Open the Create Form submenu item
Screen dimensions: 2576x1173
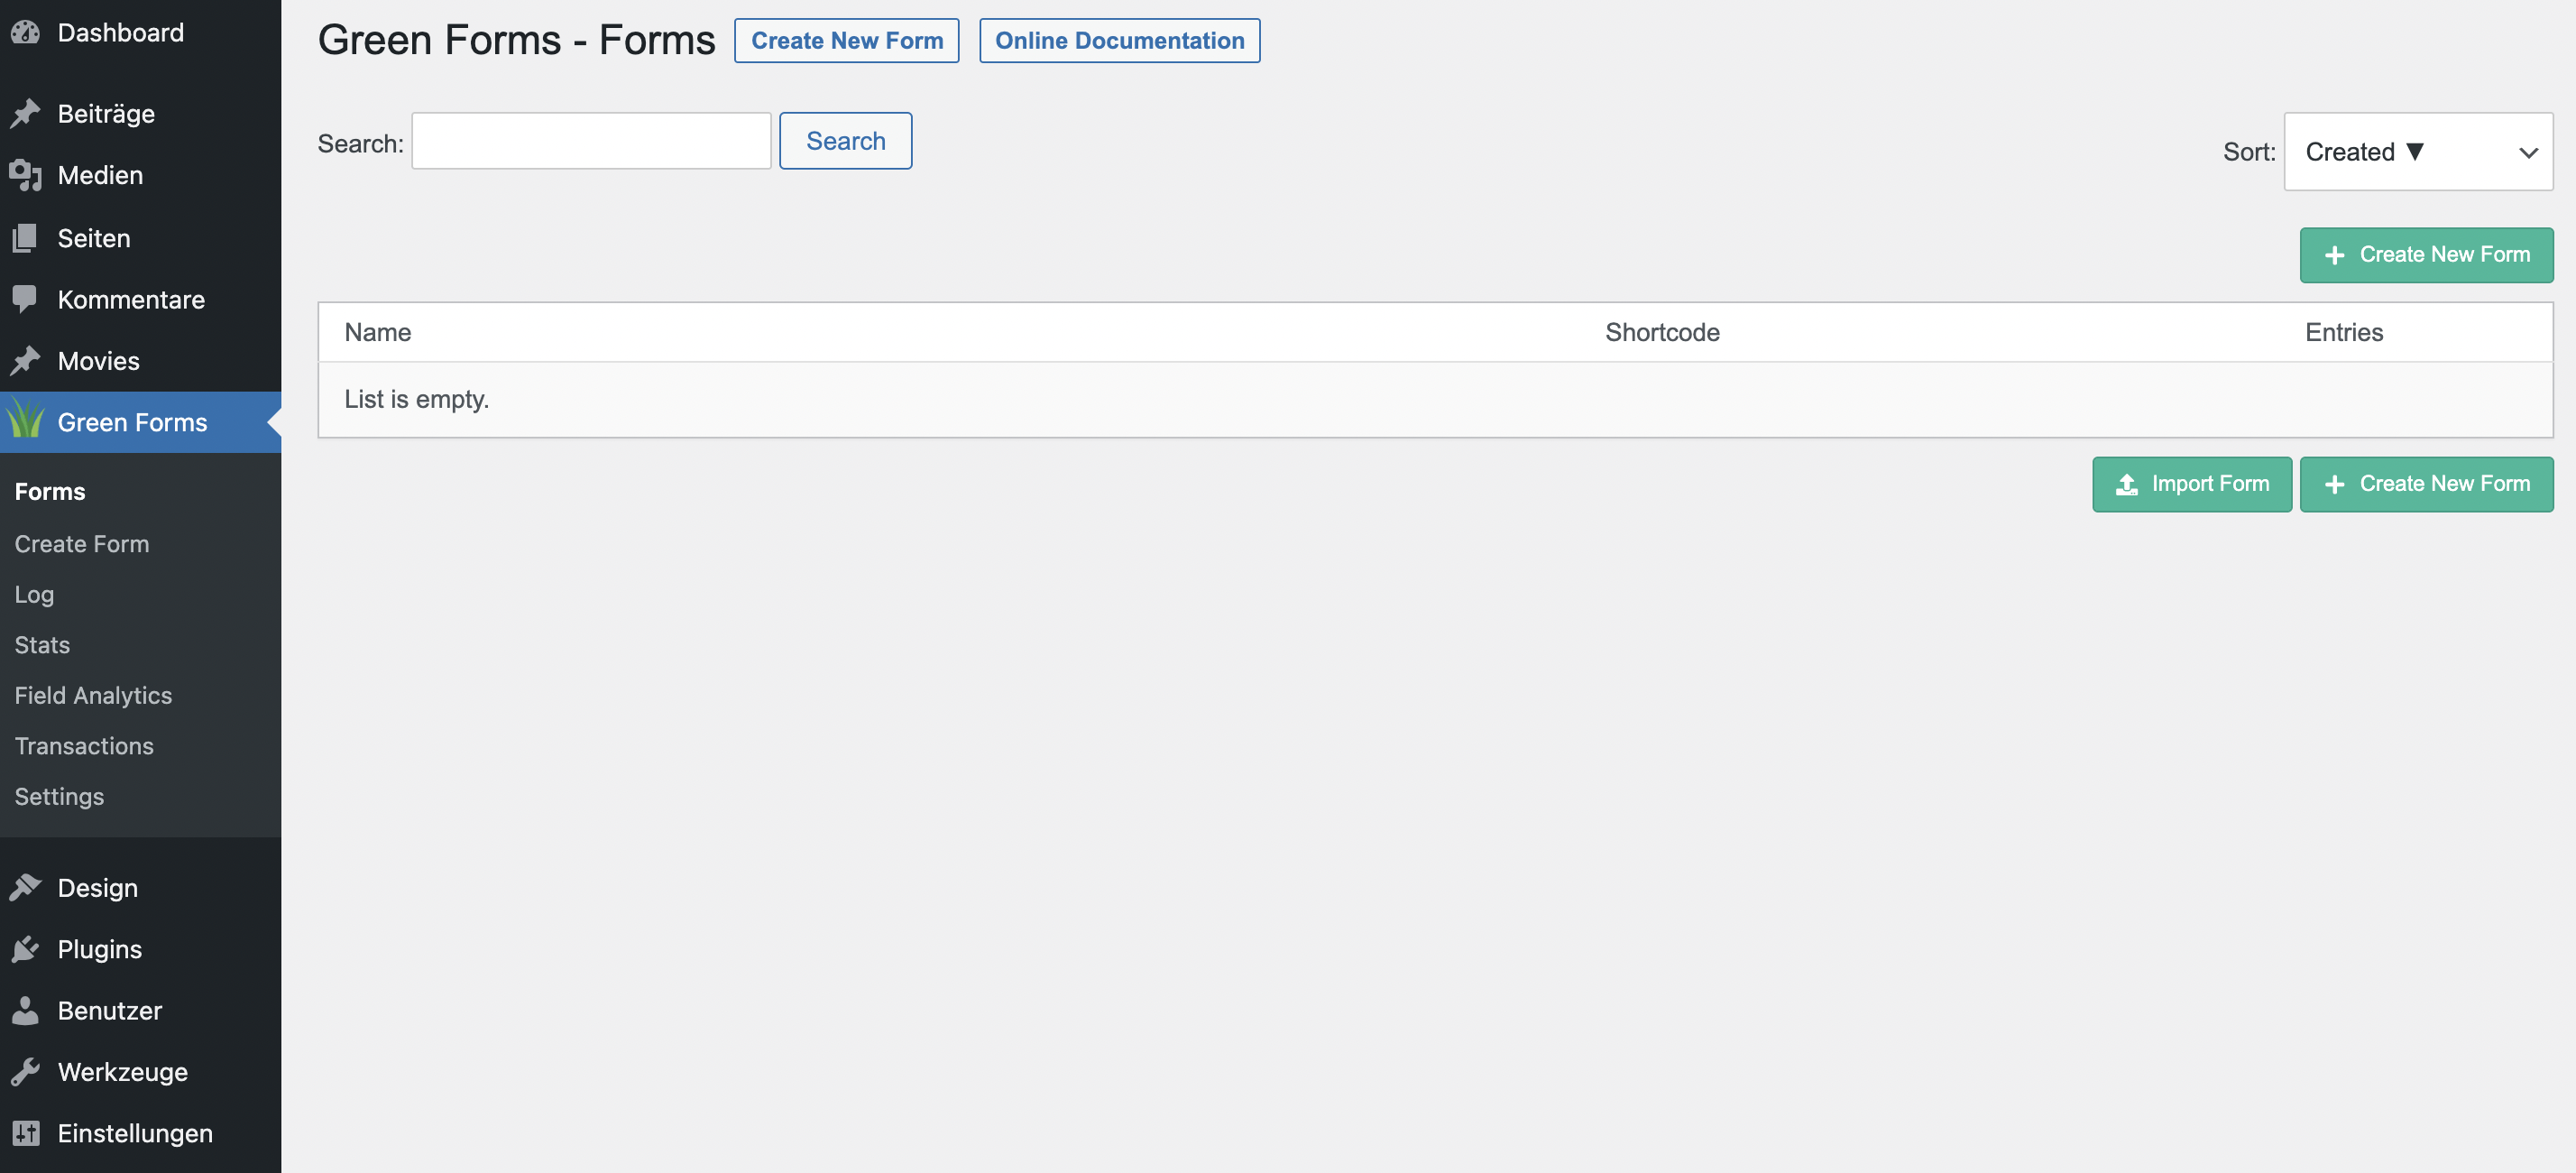pos(82,544)
